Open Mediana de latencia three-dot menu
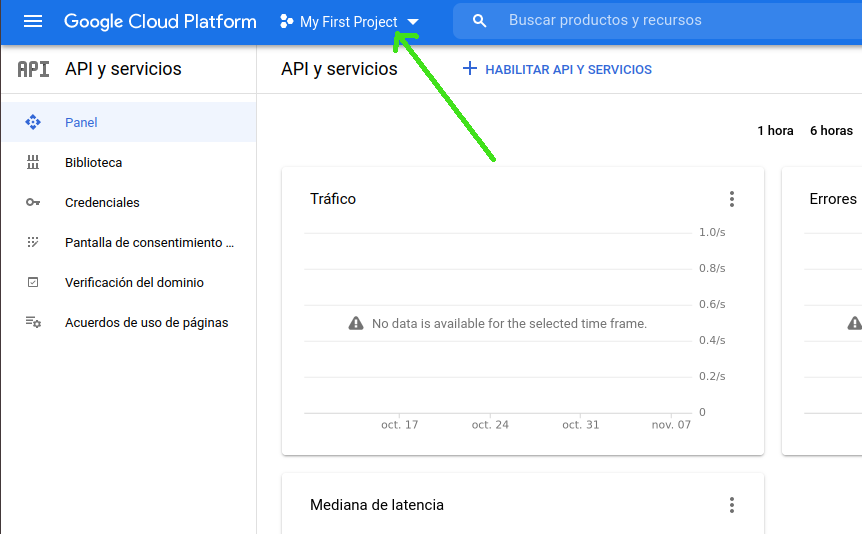The width and height of the screenshot is (862, 534). (x=732, y=505)
